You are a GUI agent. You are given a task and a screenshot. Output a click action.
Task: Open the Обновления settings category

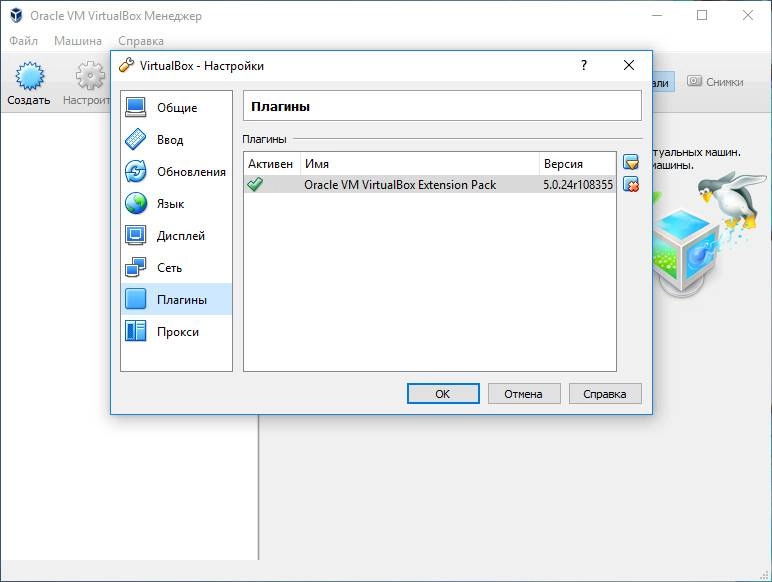pos(176,171)
